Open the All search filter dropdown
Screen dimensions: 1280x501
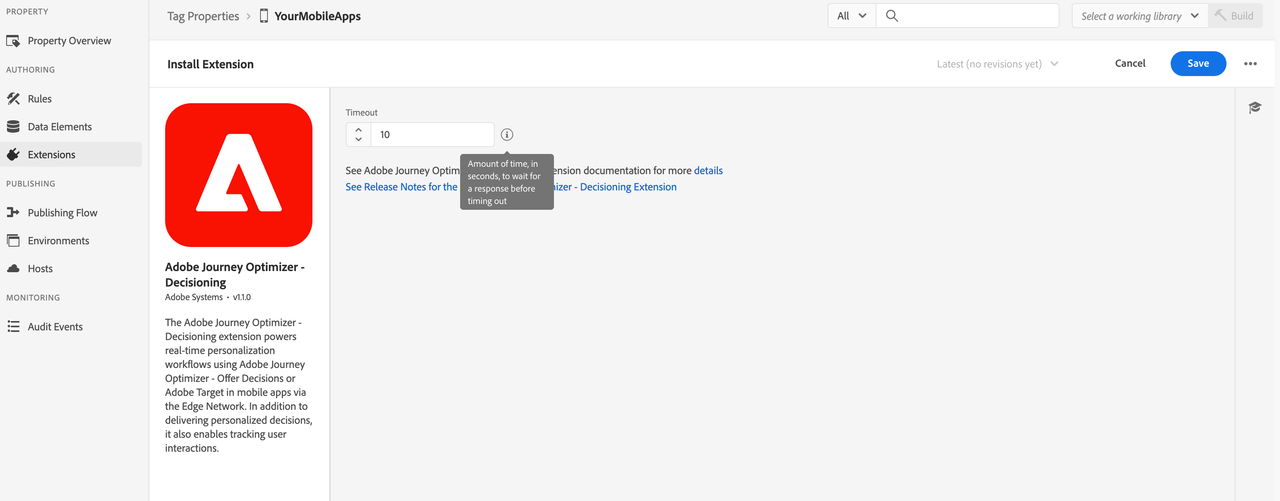[852, 16]
